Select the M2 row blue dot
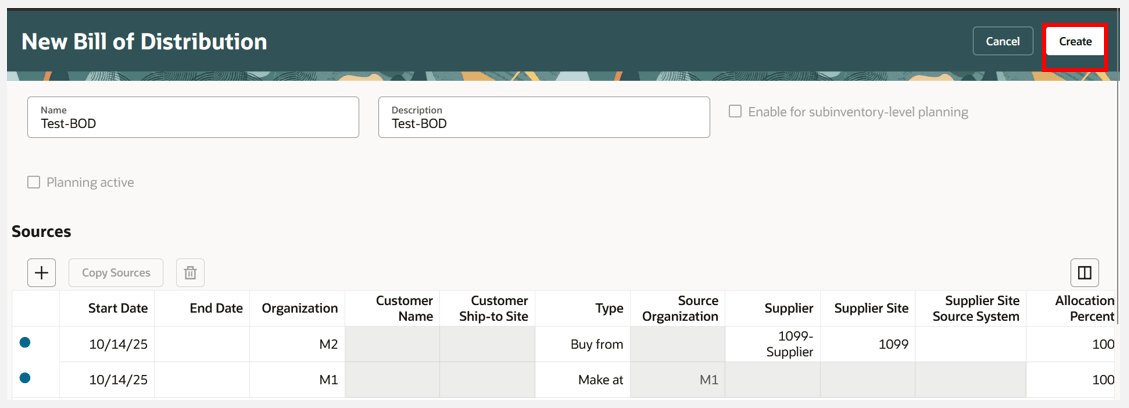 click(25, 343)
